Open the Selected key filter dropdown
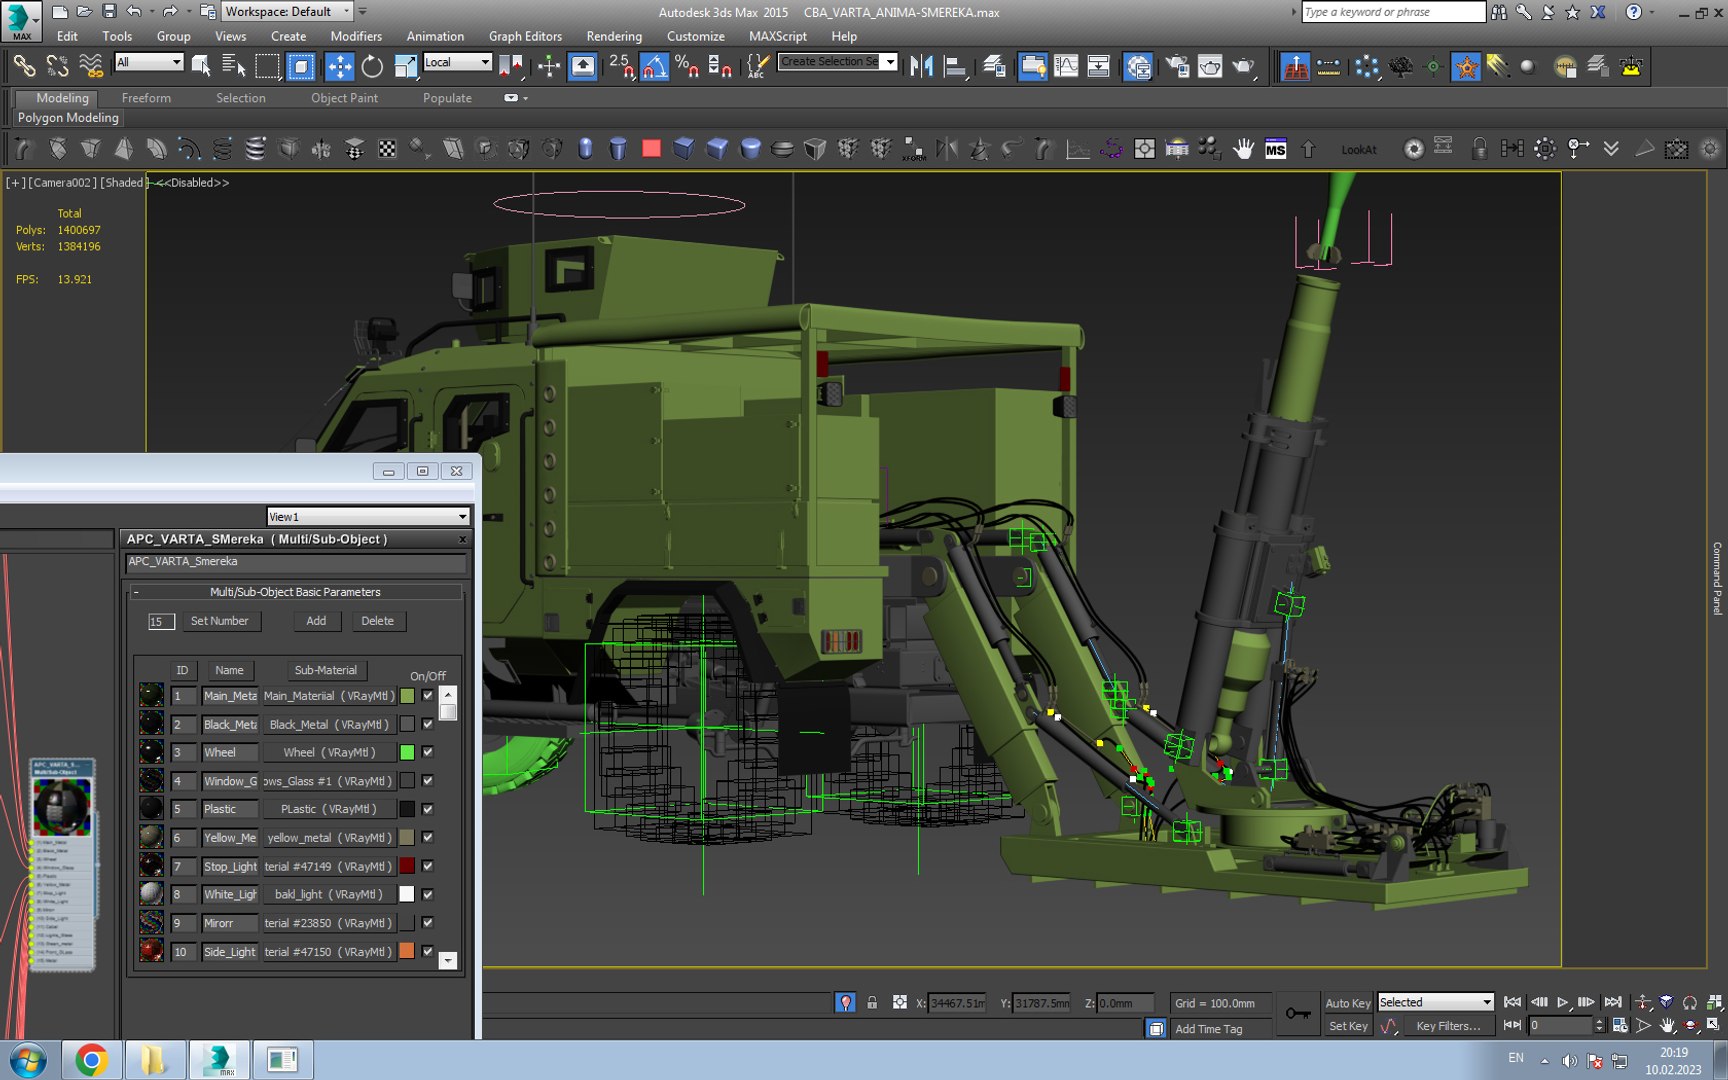 pos(1435,1002)
